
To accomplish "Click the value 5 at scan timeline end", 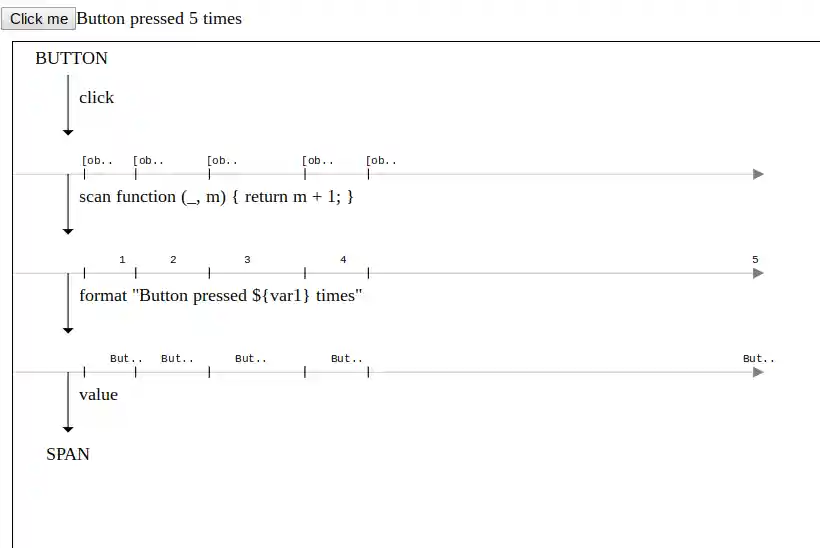I will point(755,260).
